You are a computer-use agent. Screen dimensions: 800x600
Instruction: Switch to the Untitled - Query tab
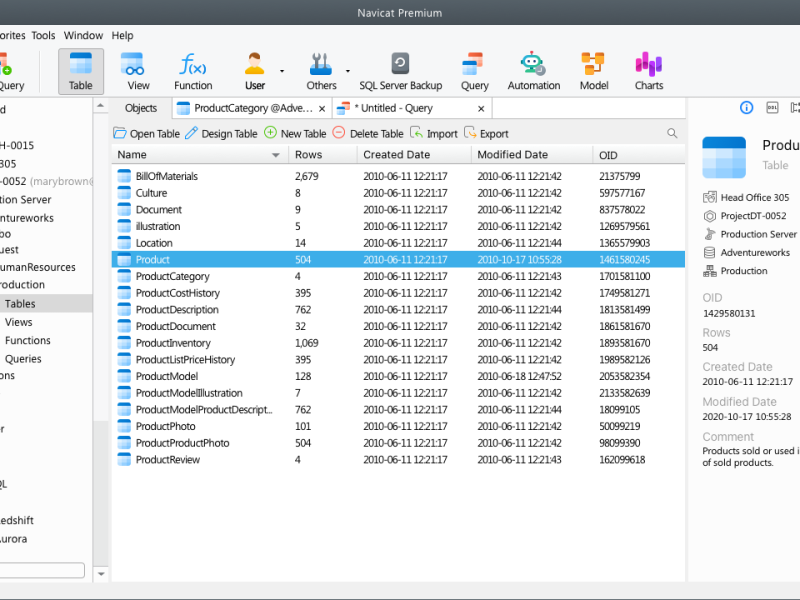coord(412,108)
